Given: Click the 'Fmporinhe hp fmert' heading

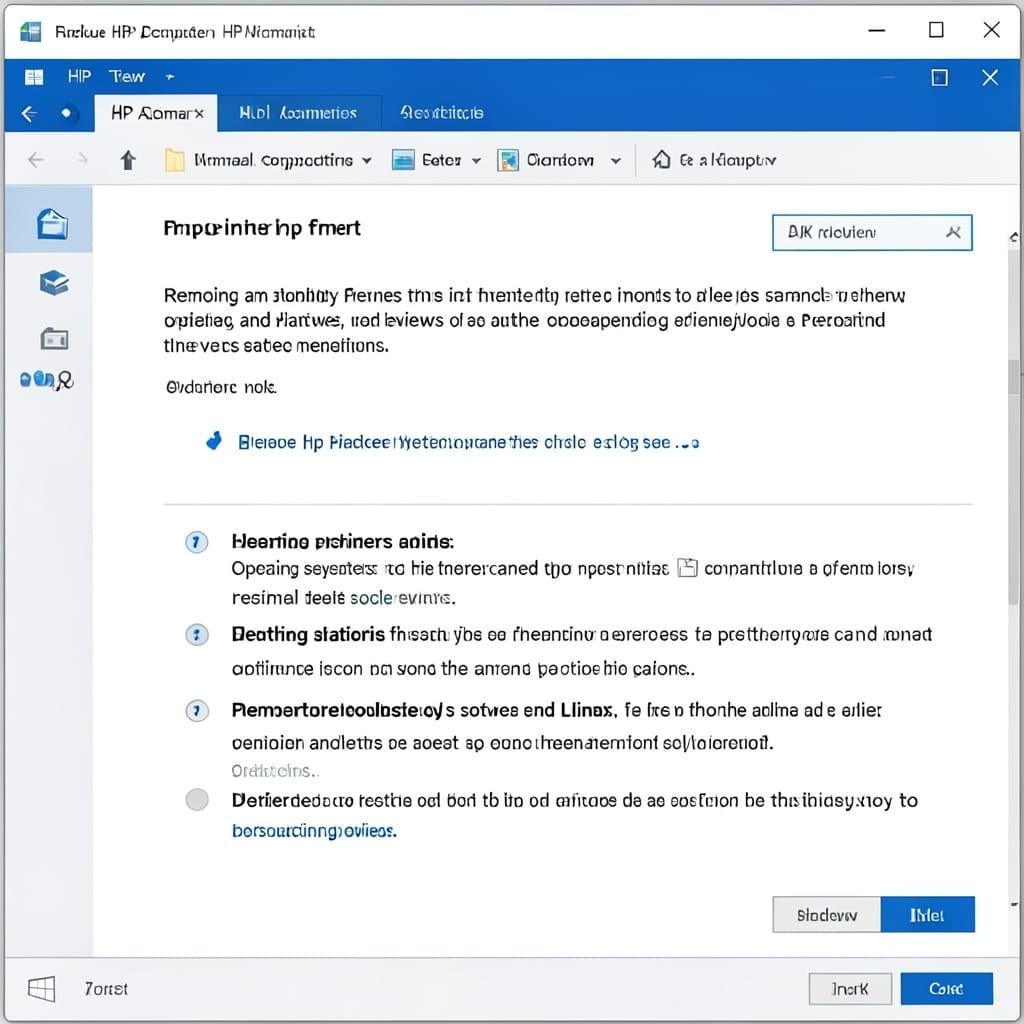Looking at the screenshot, I should point(262,228).
